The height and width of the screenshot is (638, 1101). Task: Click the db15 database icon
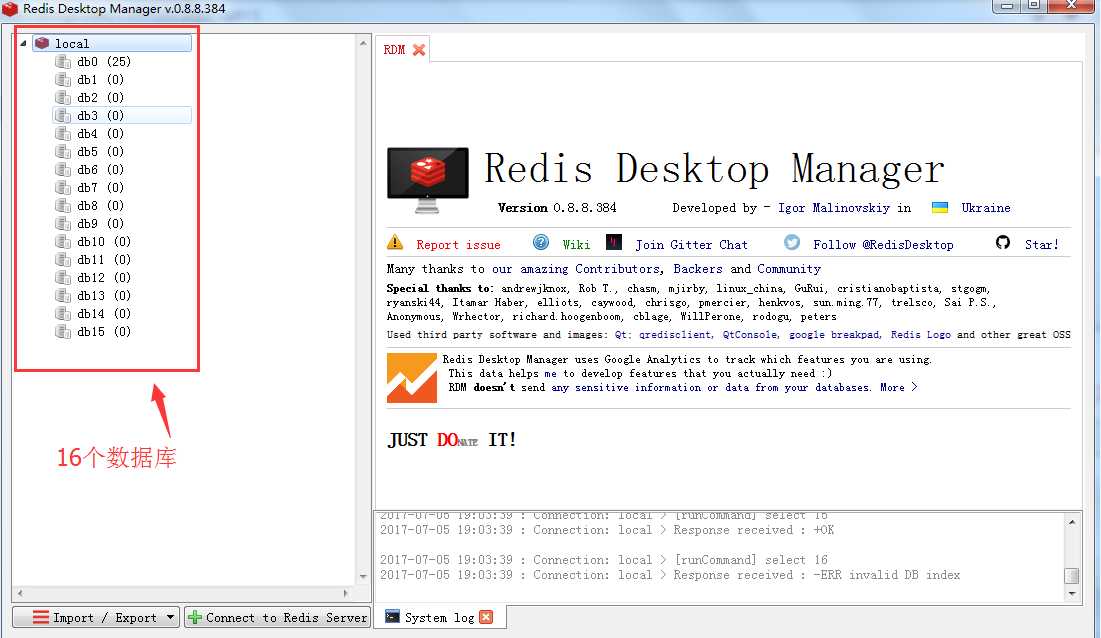(63, 332)
